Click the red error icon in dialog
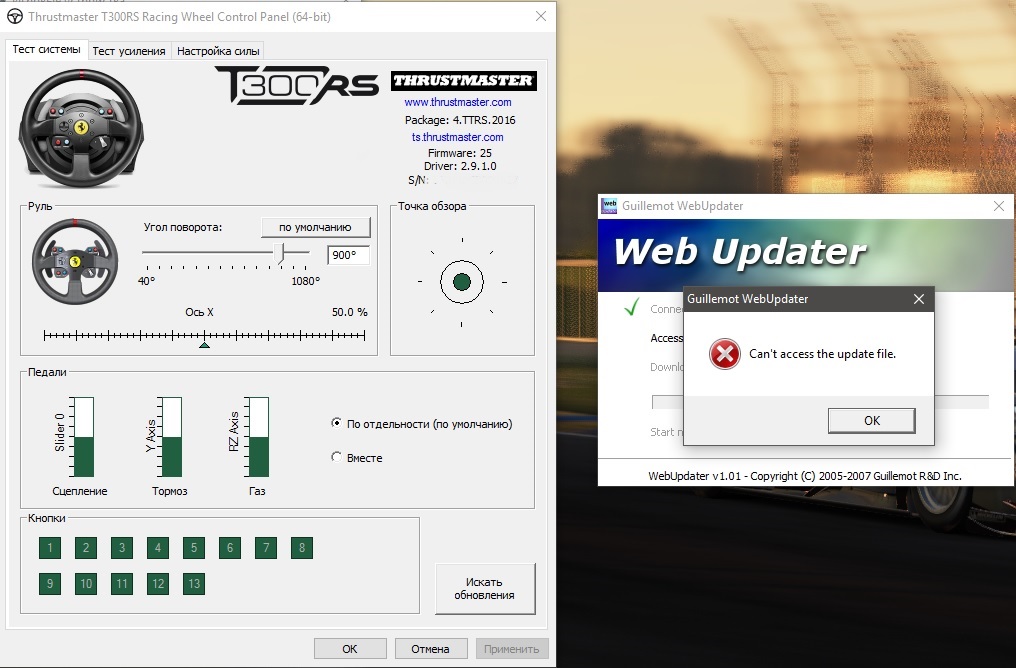This screenshot has height=668, width=1016. click(x=724, y=354)
